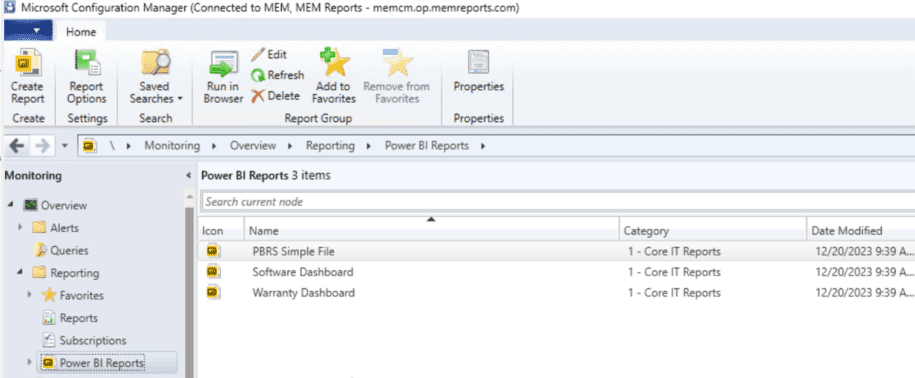Select Reports in the tree

click(x=70, y=318)
